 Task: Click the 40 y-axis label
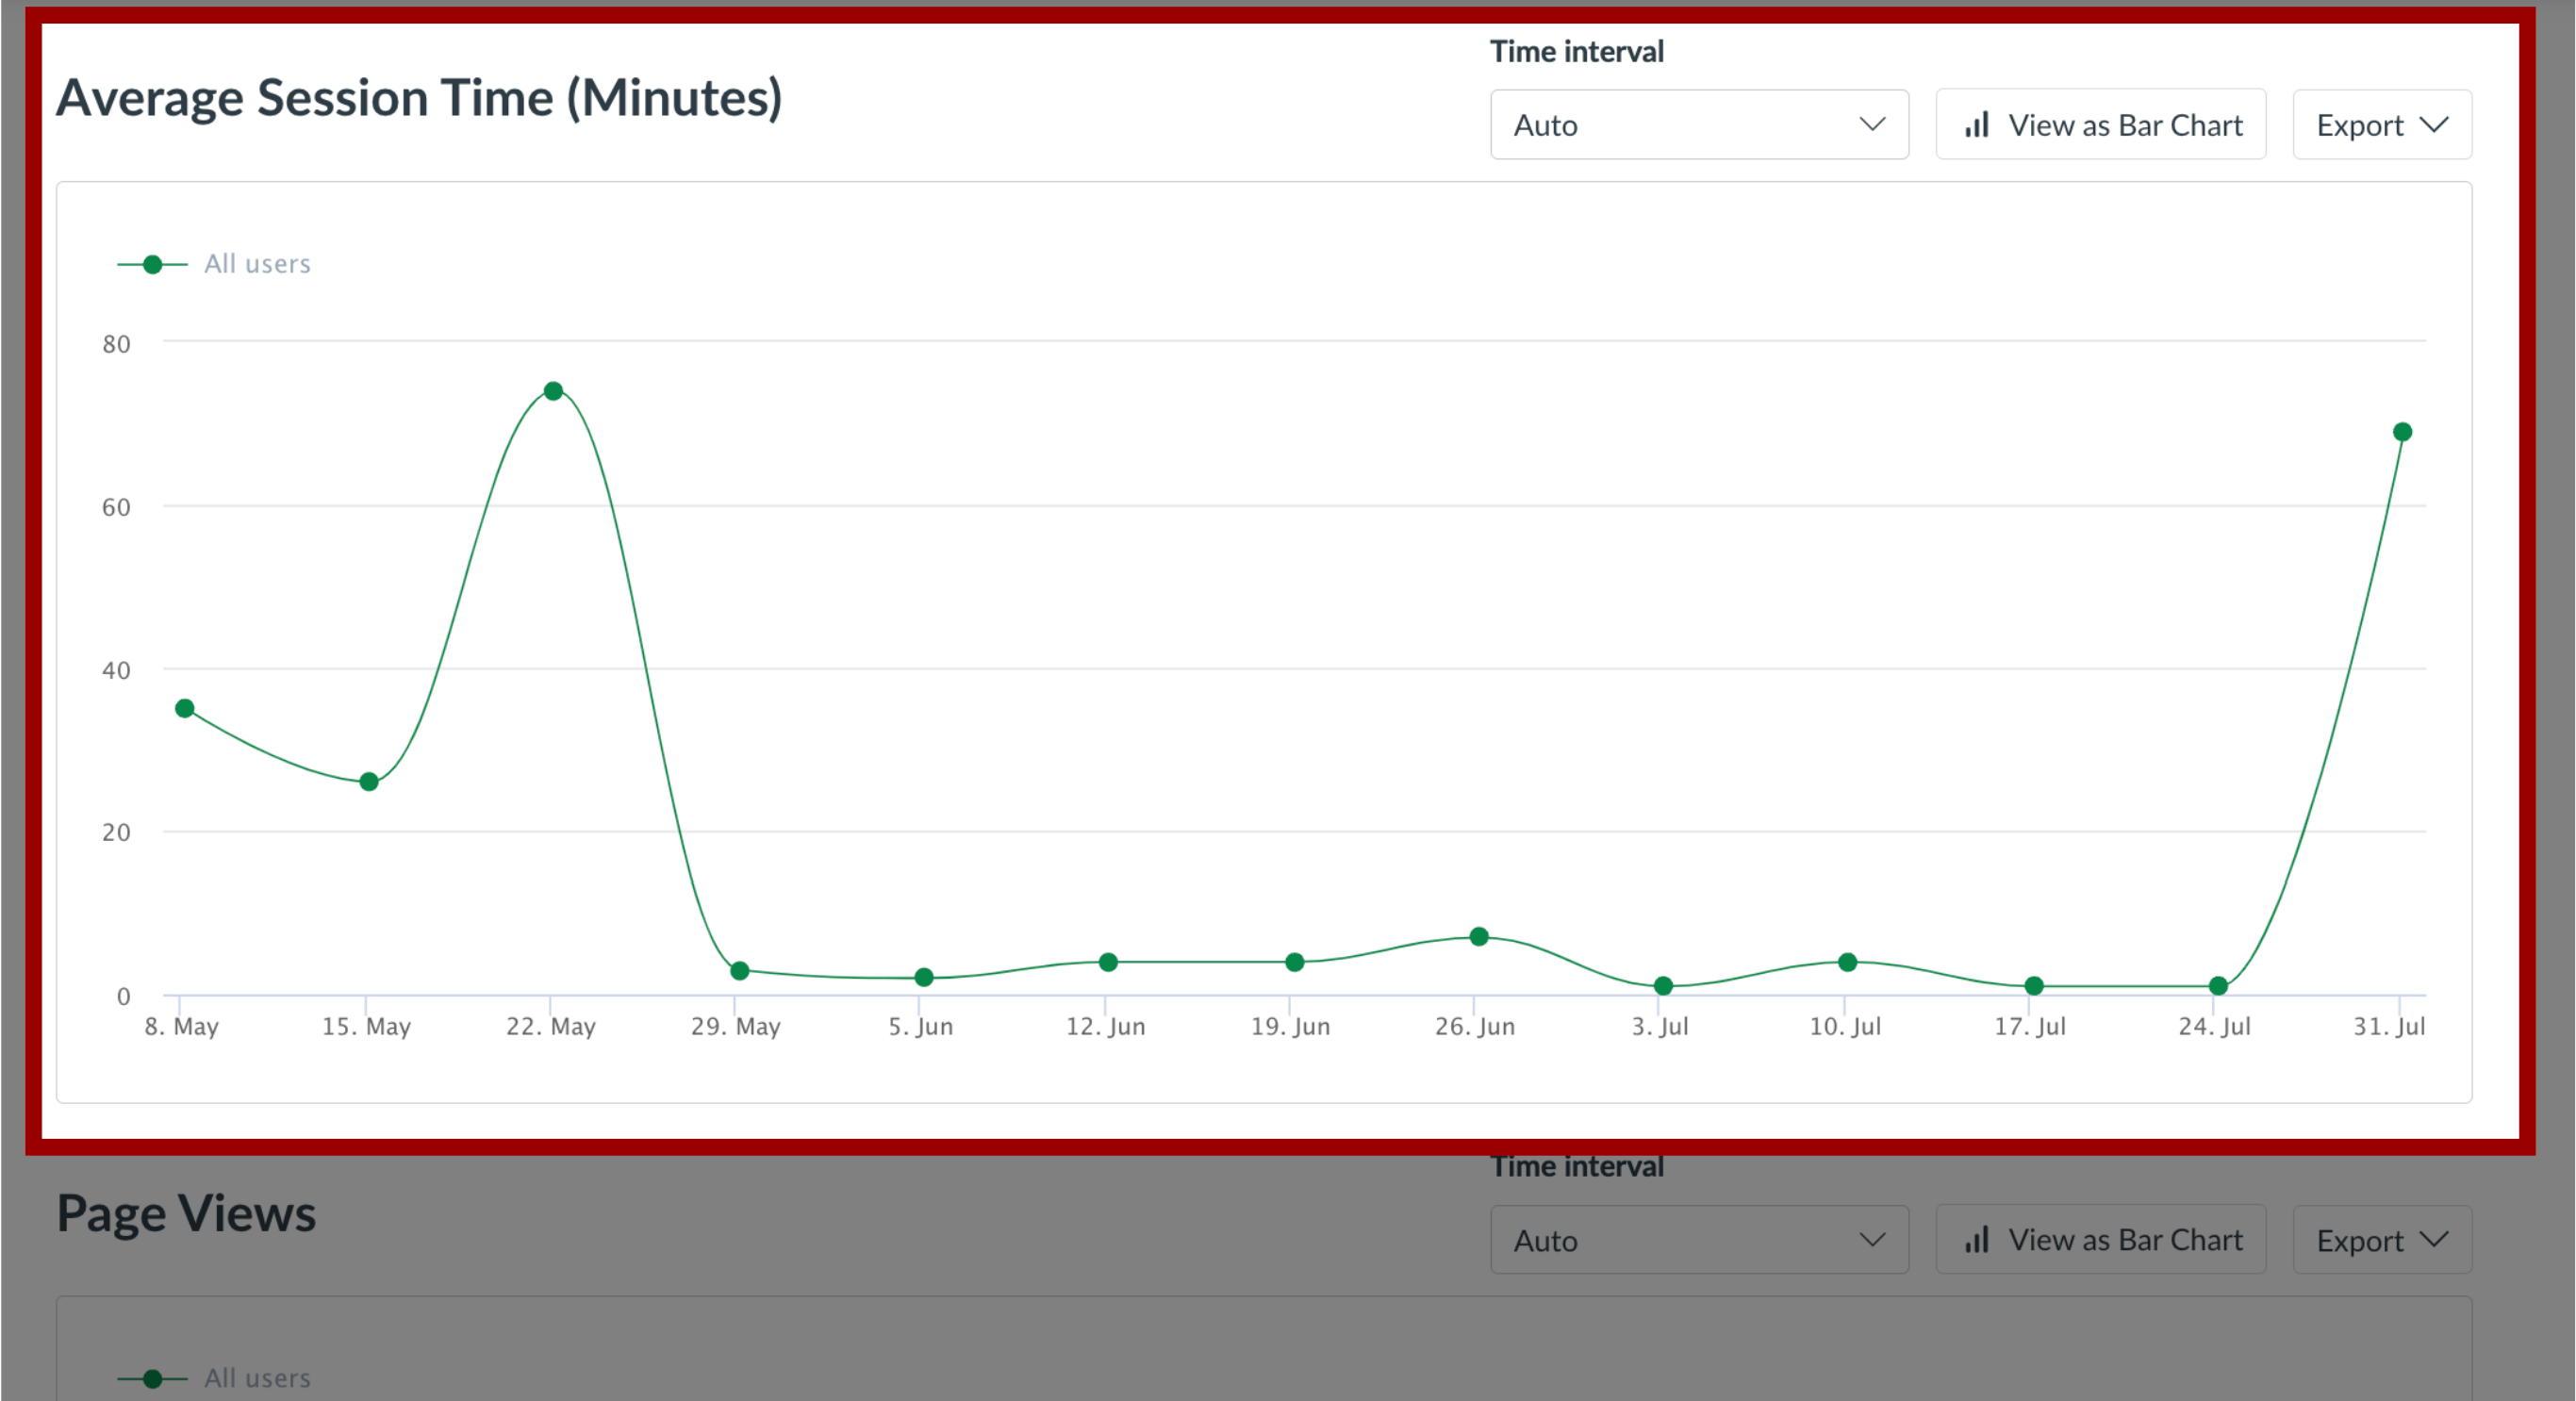[116, 670]
